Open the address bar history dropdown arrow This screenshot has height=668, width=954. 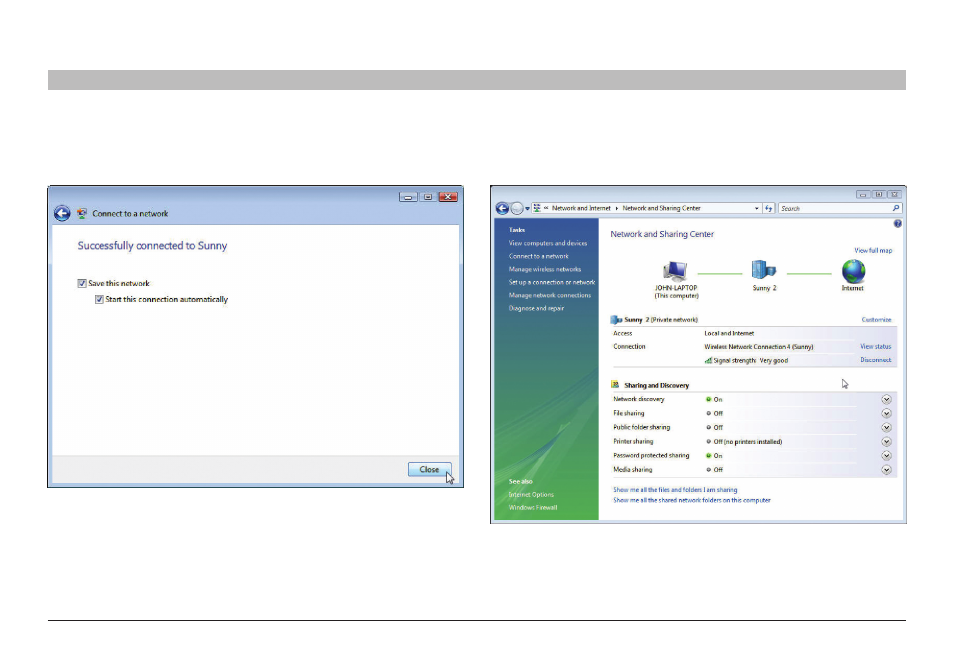[x=756, y=208]
